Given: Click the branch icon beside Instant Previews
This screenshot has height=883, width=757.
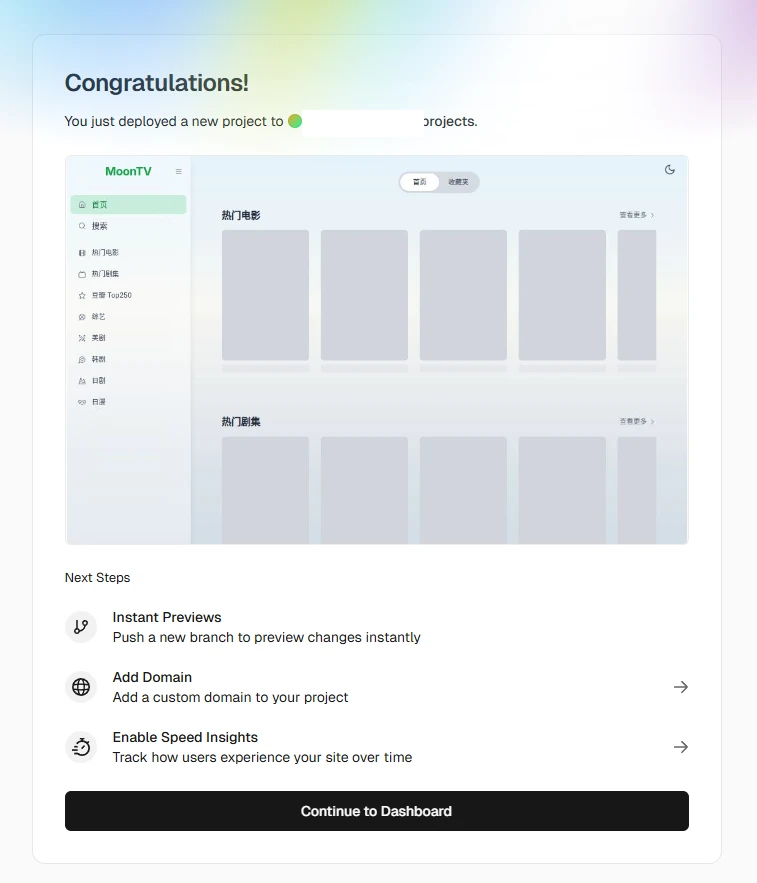Looking at the screenshot, I should coord(81,627).
